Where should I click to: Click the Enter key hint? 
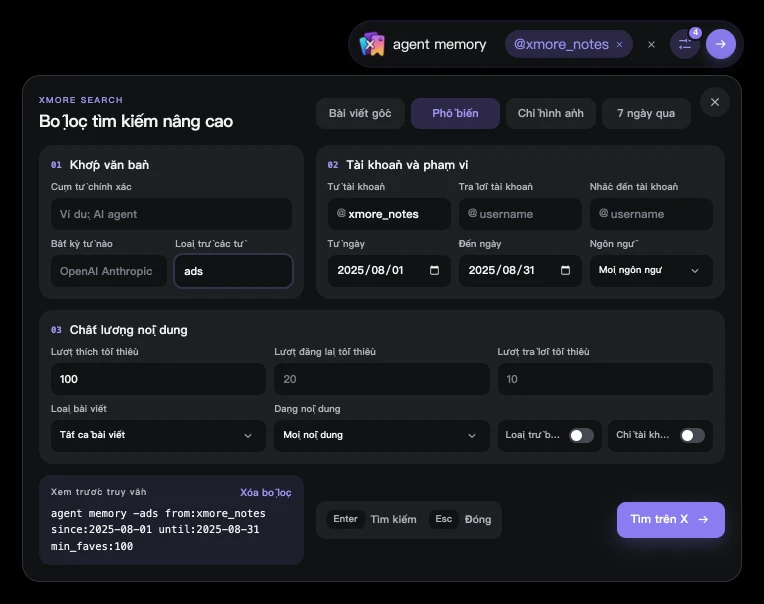coord(345,519)
